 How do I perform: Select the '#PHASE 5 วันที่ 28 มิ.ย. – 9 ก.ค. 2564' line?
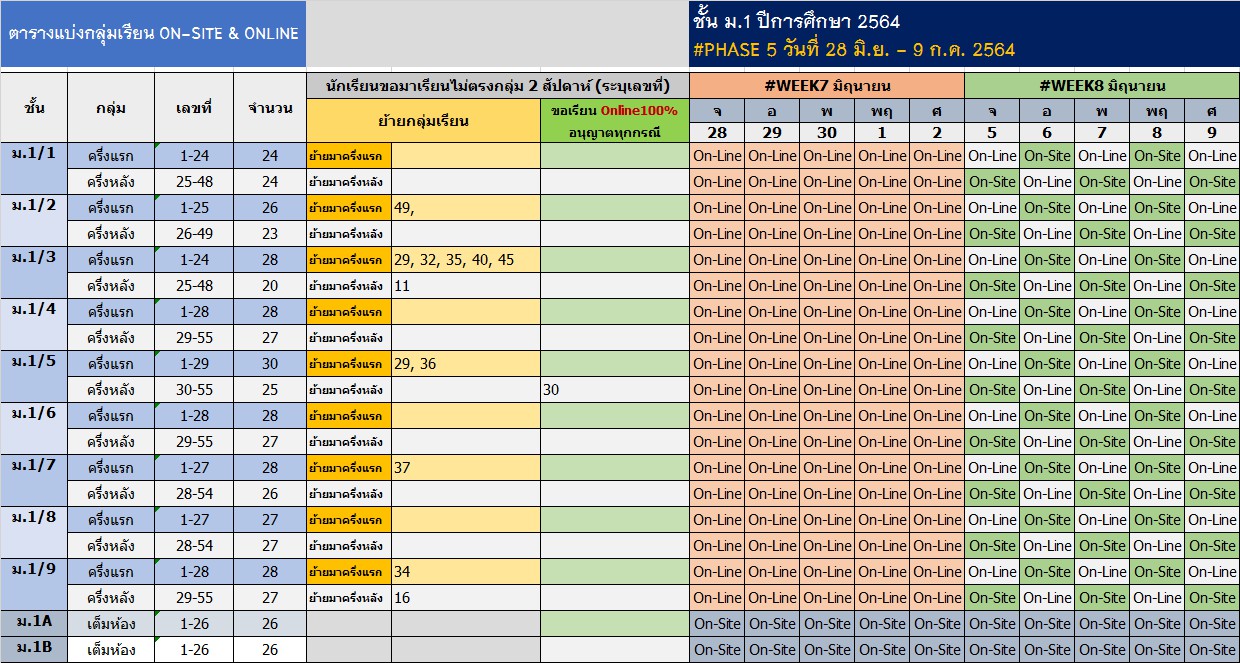pos(853,50)
